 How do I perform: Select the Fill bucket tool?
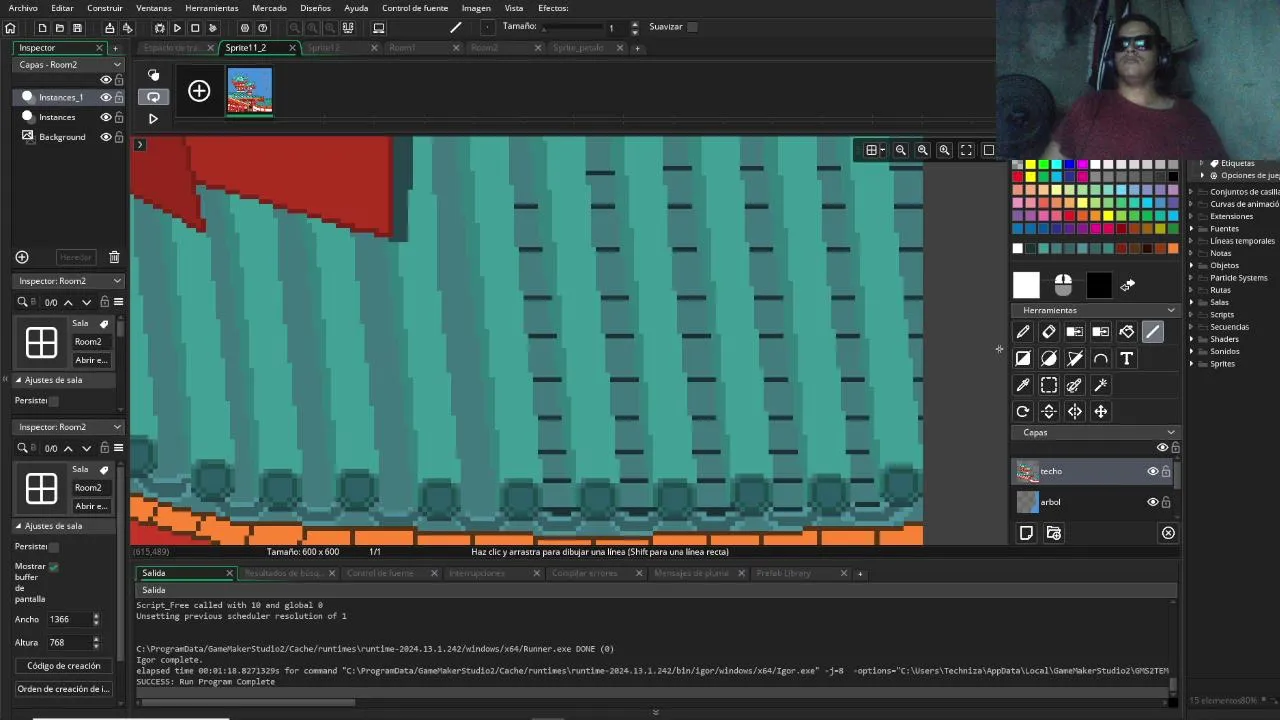[1127, 332]
